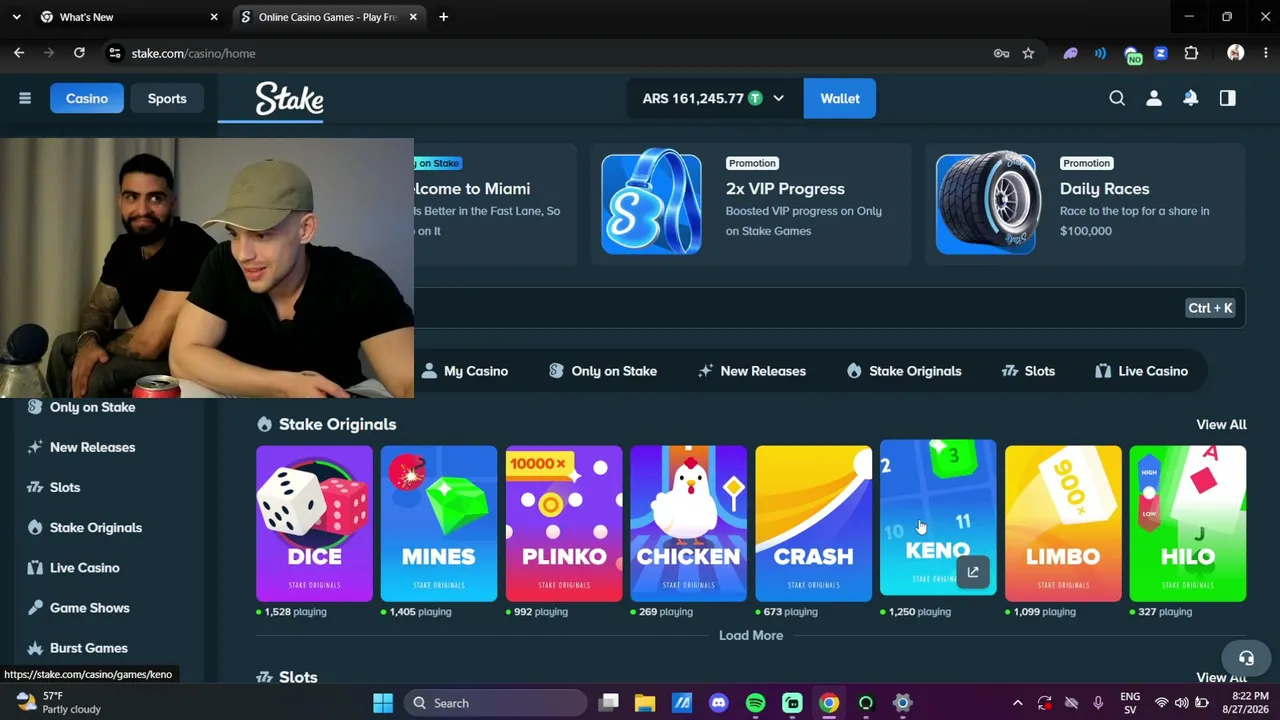Open the 2x VIP Progress promotion

pyautogui.click(x=751, y=203)
